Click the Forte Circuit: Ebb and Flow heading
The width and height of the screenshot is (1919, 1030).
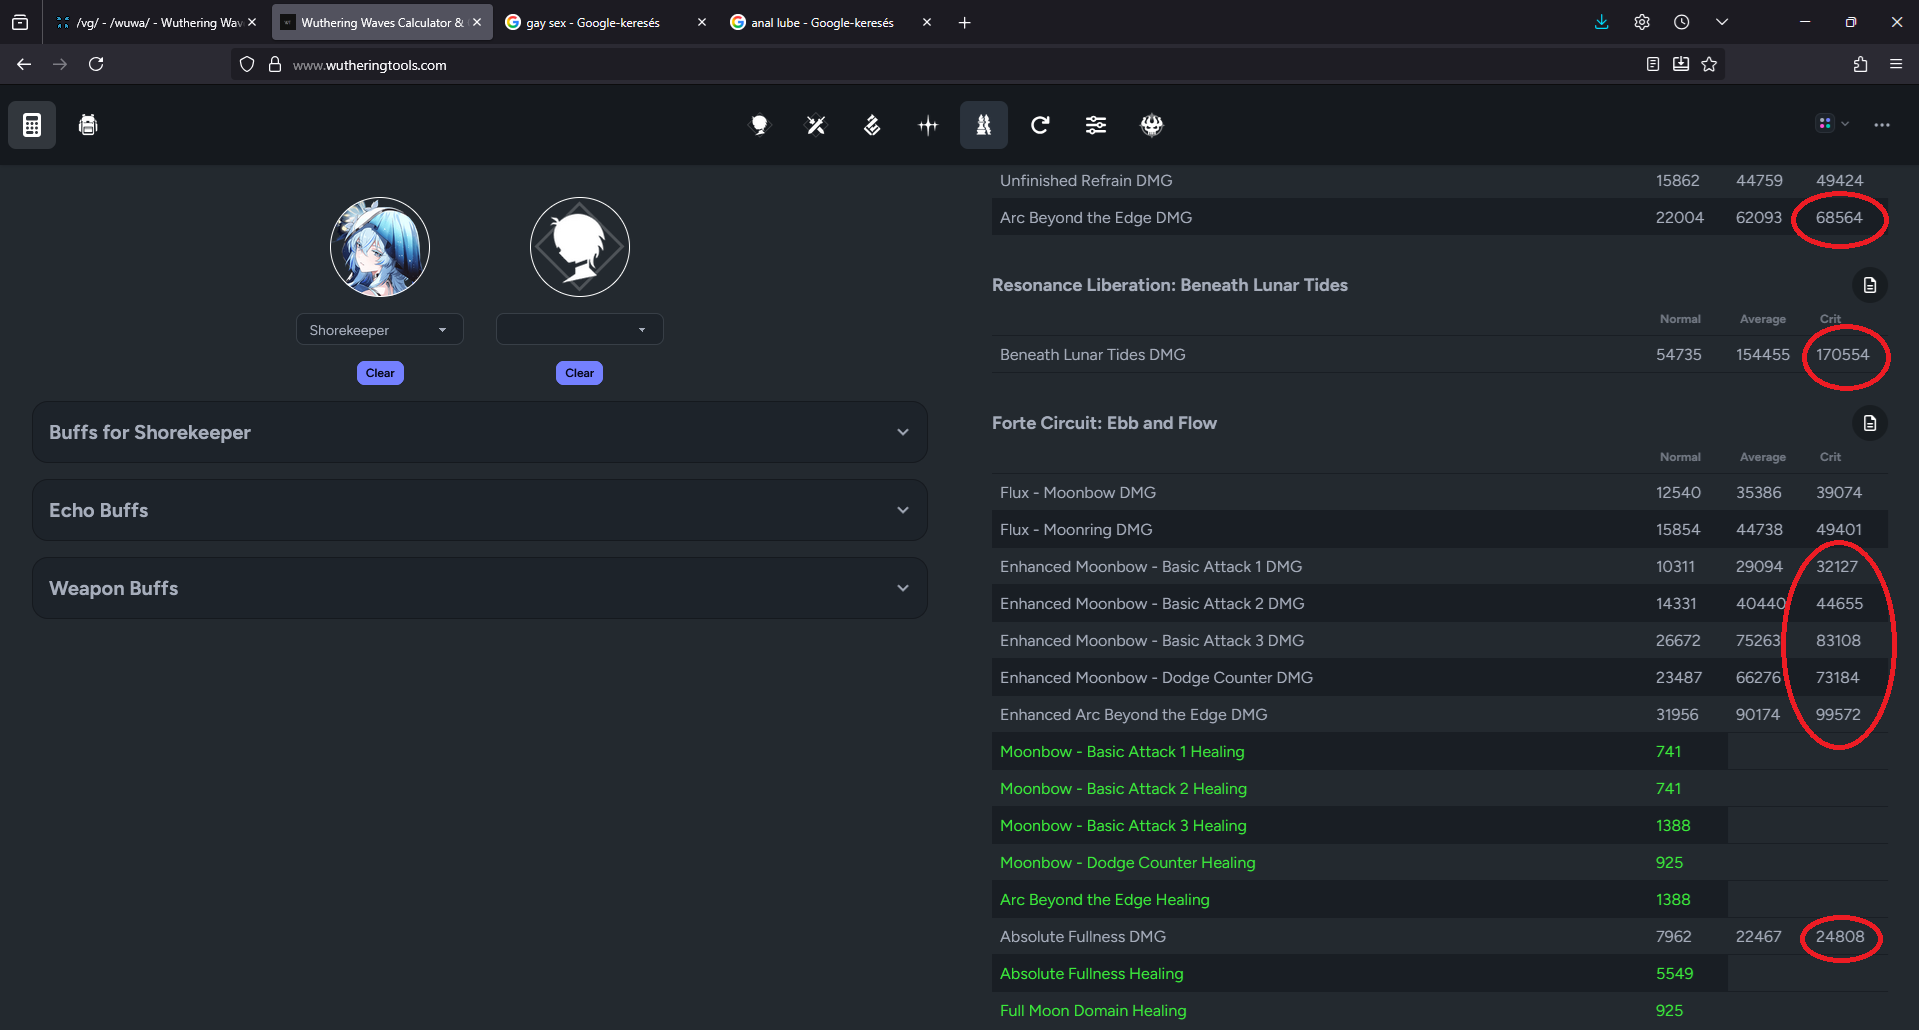pos(1104,423)
